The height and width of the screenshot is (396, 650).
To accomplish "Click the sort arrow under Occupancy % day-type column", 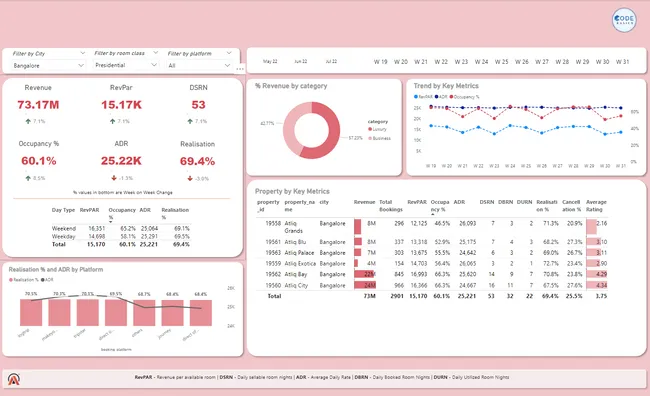I will click(111, 222).
